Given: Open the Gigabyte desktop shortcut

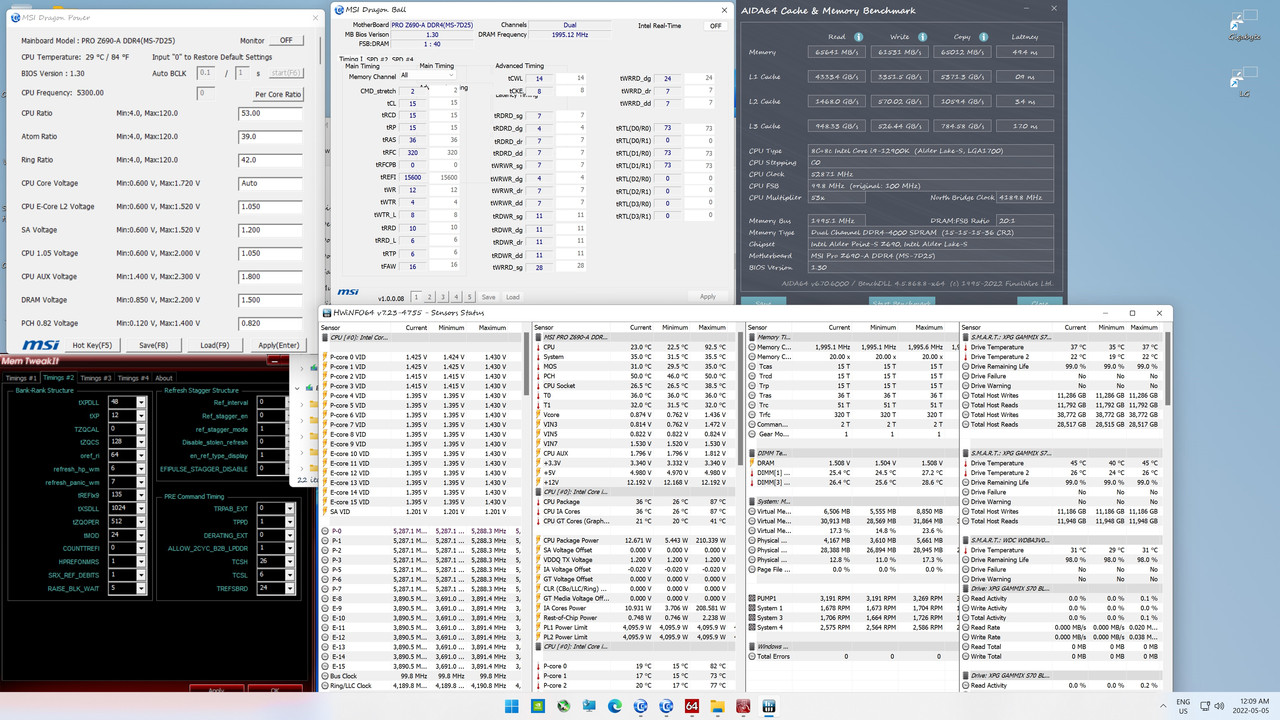Looking at the screenshot, I should [x=1243, y=25].
